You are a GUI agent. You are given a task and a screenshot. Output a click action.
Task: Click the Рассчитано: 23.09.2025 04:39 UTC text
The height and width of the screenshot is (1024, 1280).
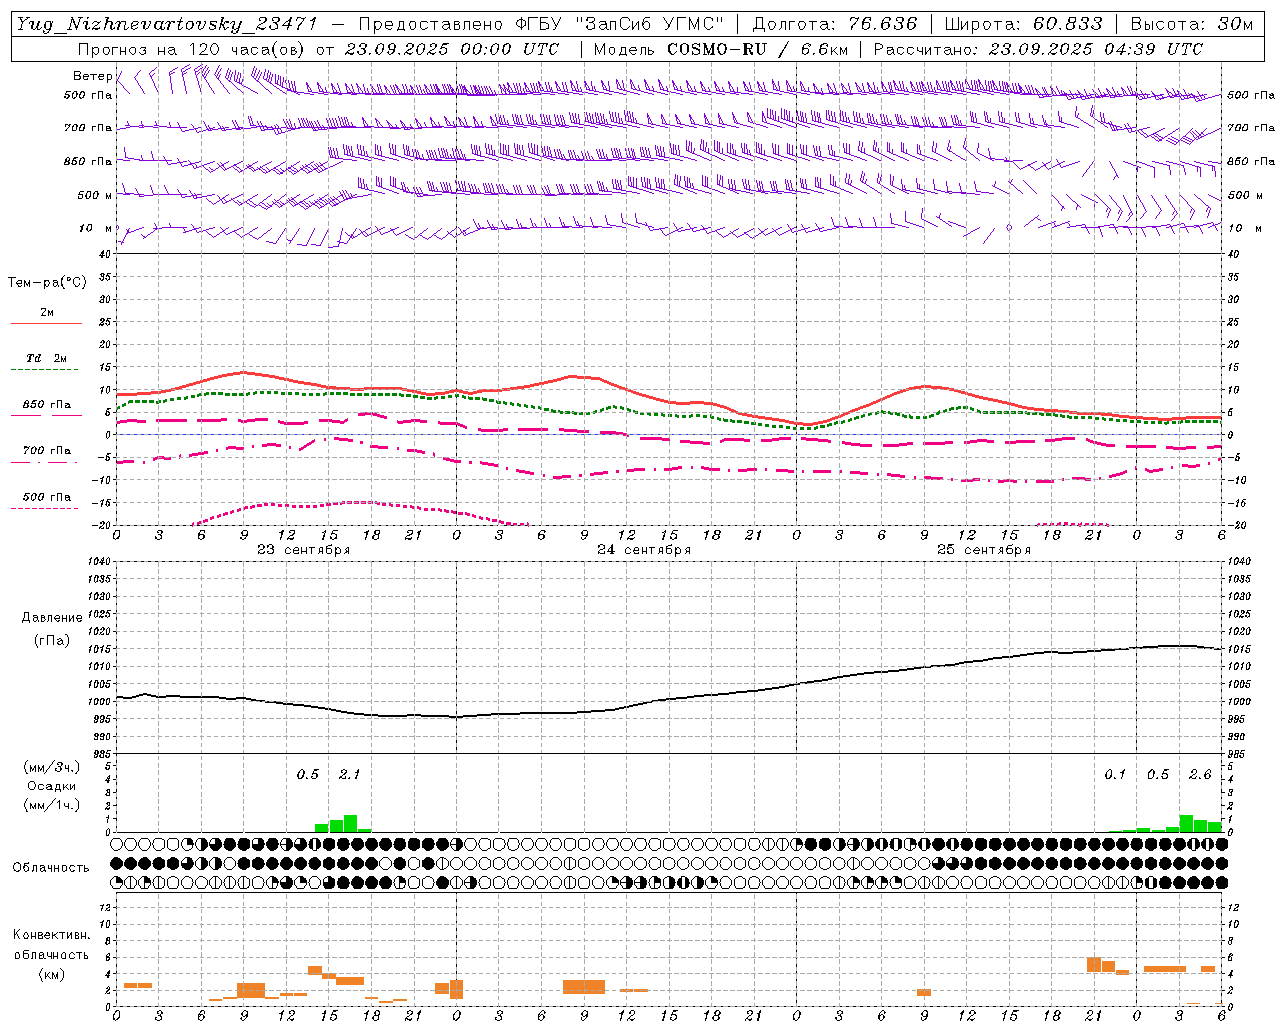pos(1038,49)
